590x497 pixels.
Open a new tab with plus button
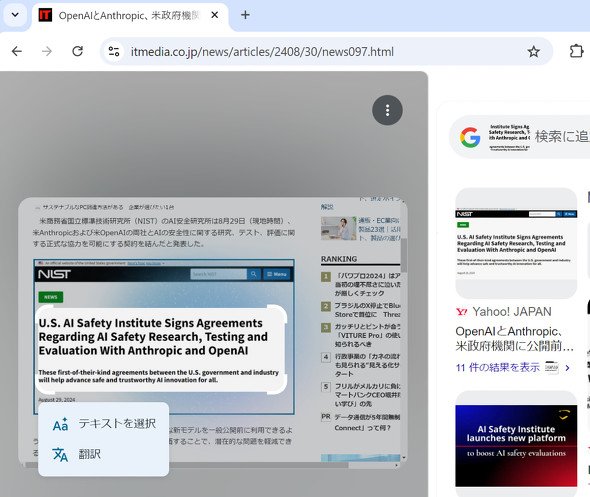[x=245, y=15]
